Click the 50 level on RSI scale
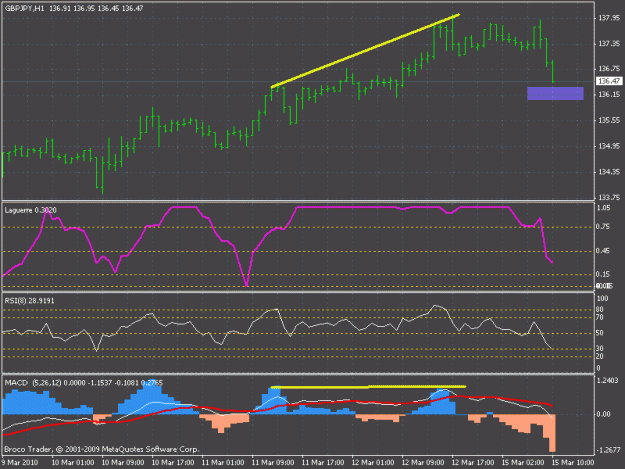The image size is (625, 469). [600, 333]
